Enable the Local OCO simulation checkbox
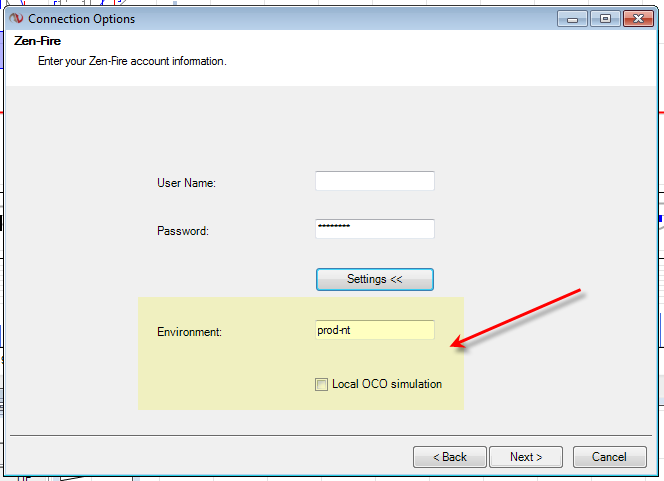Image resolution: width=664 pixels, height=481 pixels. click(x=321, y=384)
